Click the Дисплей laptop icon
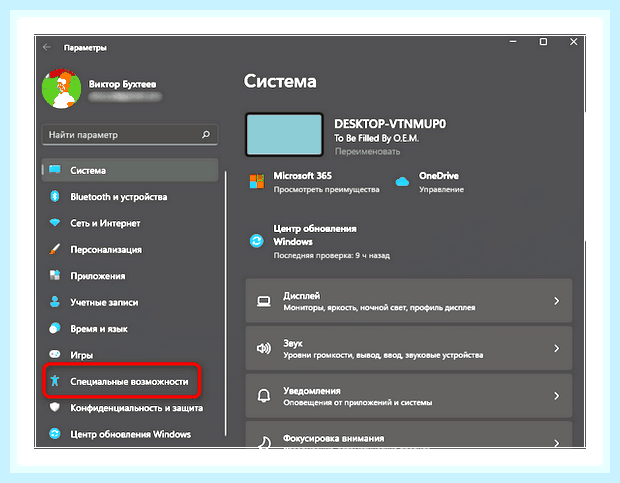 264,301
